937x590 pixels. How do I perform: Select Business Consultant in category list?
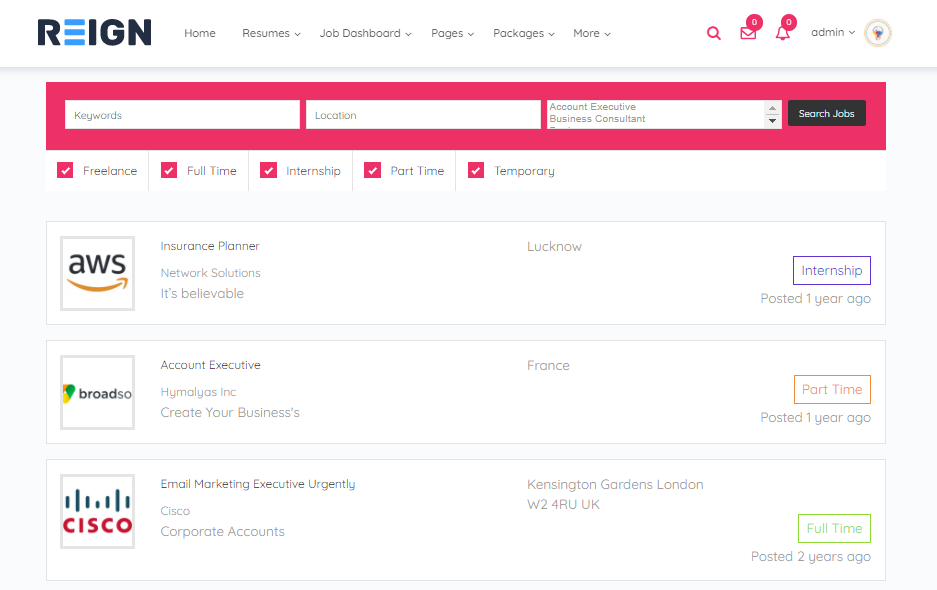coord(597,118)
